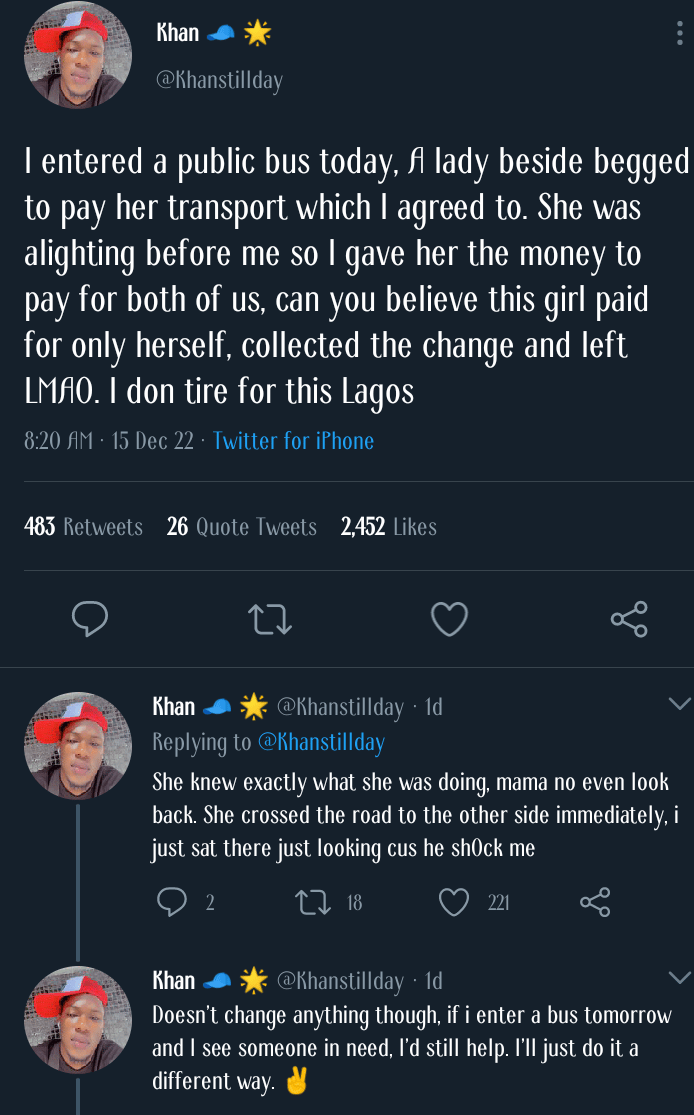Reply to the main tweet
Screen dimensions: 694x1115
tap(90, 619)
